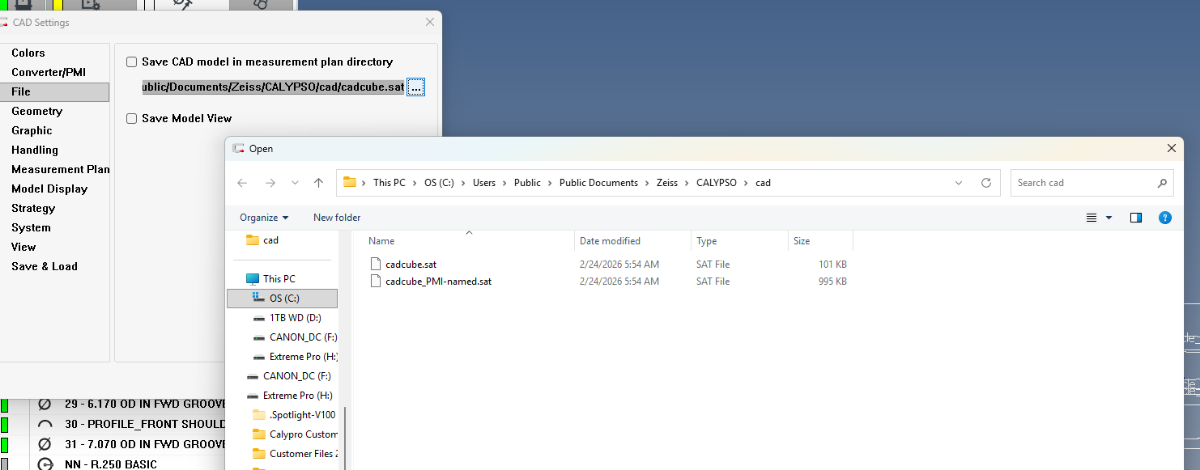Click the Refresh icon in address bar

click(x=986, y=183)
